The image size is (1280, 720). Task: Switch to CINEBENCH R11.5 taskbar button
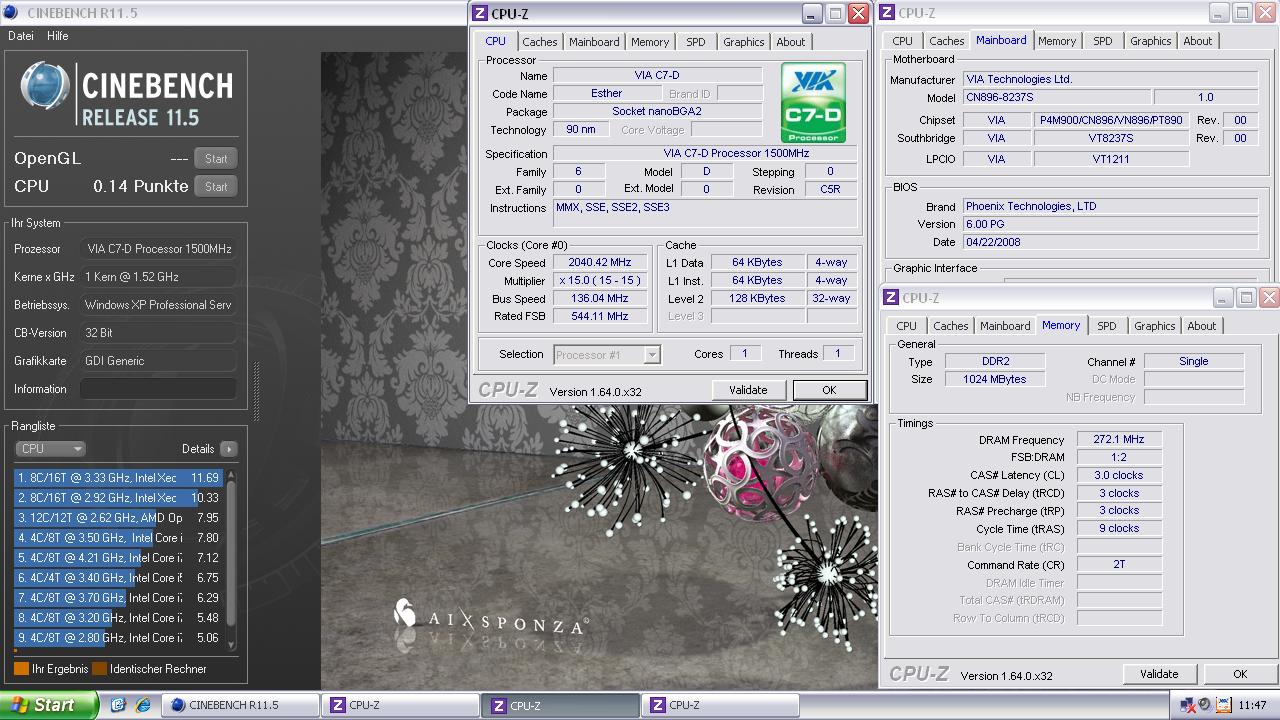(x=240, y=705)
